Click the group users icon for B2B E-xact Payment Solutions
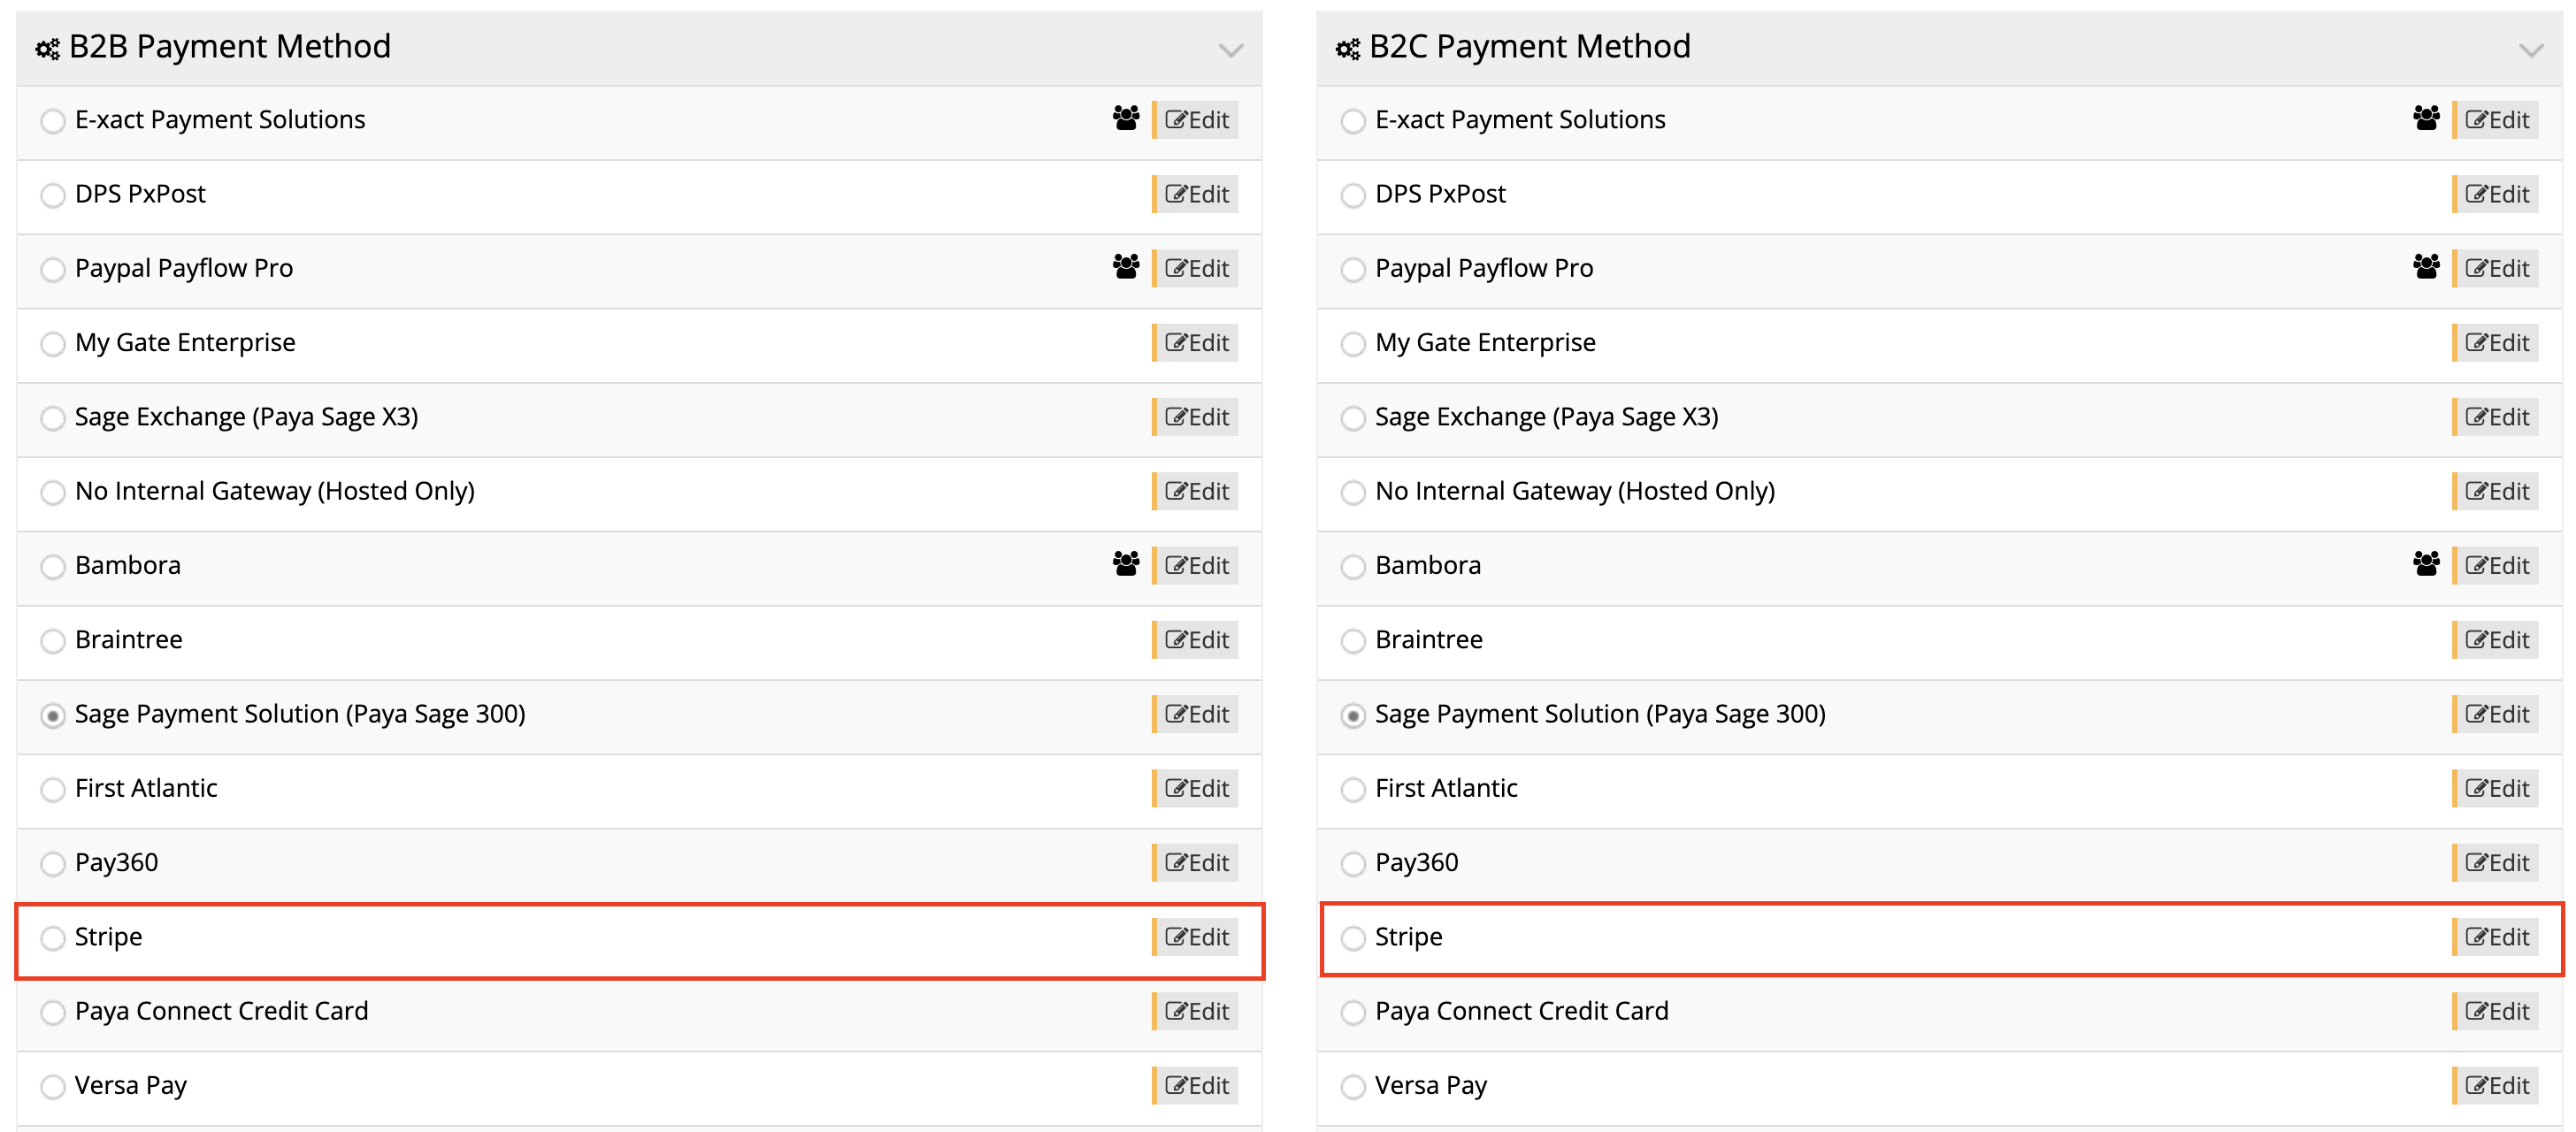 tap(1126, 118)
